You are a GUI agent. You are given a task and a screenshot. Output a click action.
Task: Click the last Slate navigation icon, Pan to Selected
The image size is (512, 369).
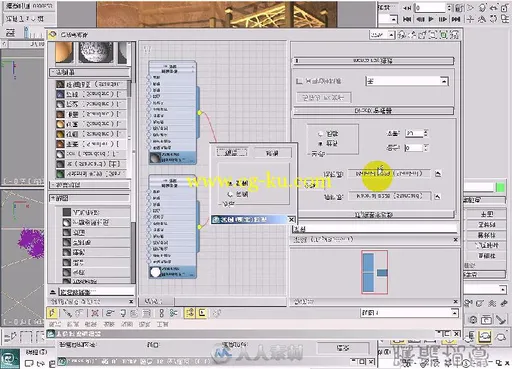454,34
